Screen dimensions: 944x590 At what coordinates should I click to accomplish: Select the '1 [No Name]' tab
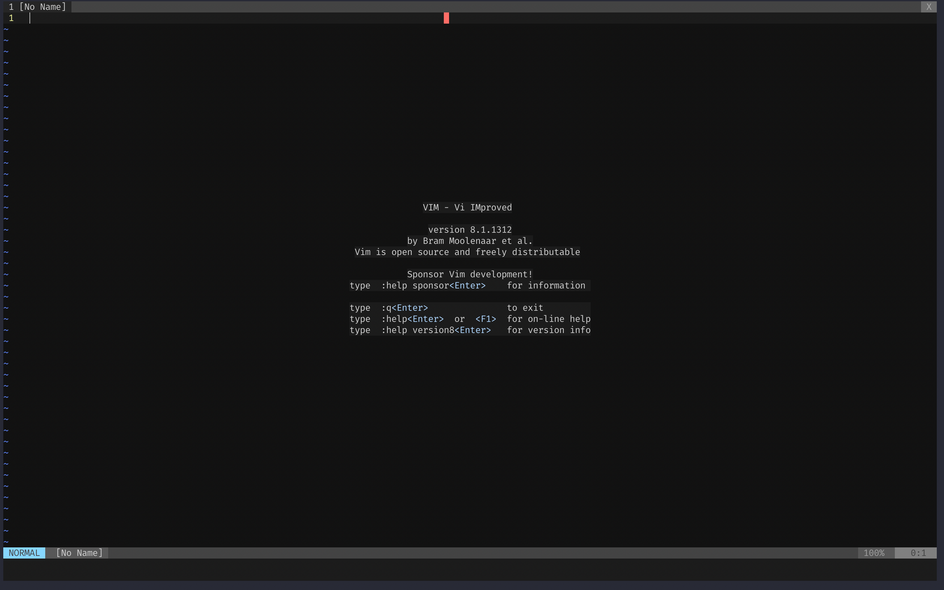(x=37, y=7)
